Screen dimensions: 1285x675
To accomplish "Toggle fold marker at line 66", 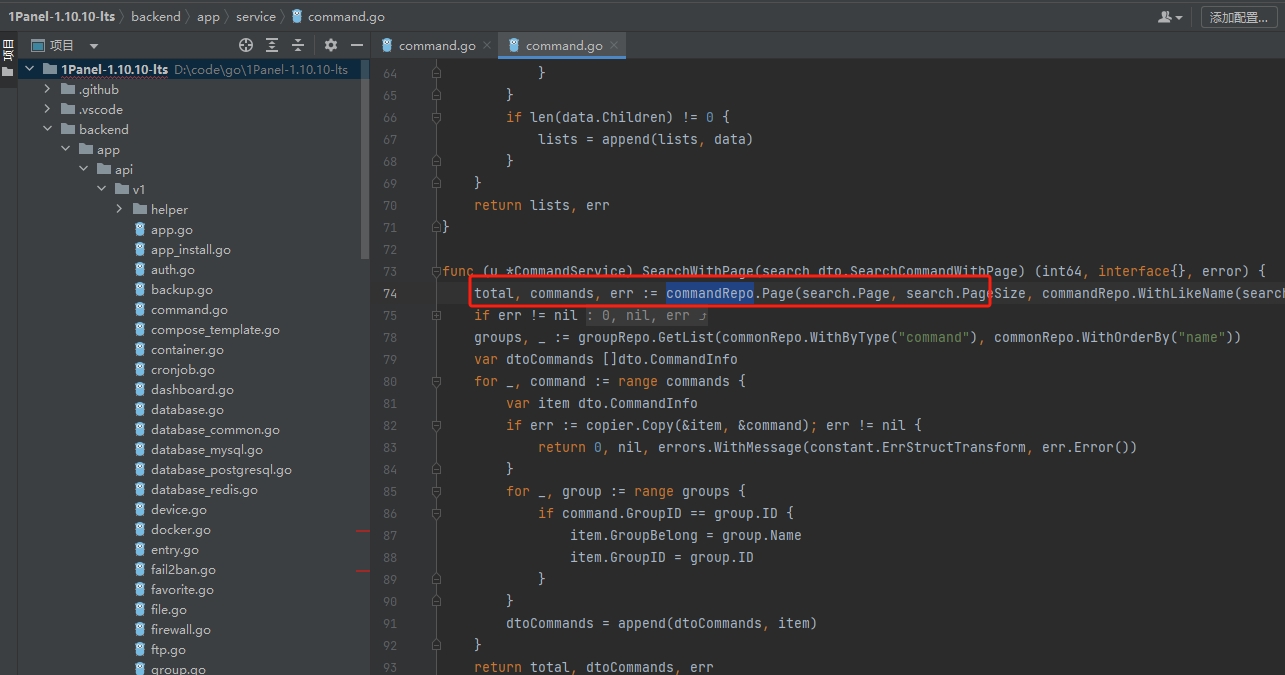I will [x=436, y=117].
